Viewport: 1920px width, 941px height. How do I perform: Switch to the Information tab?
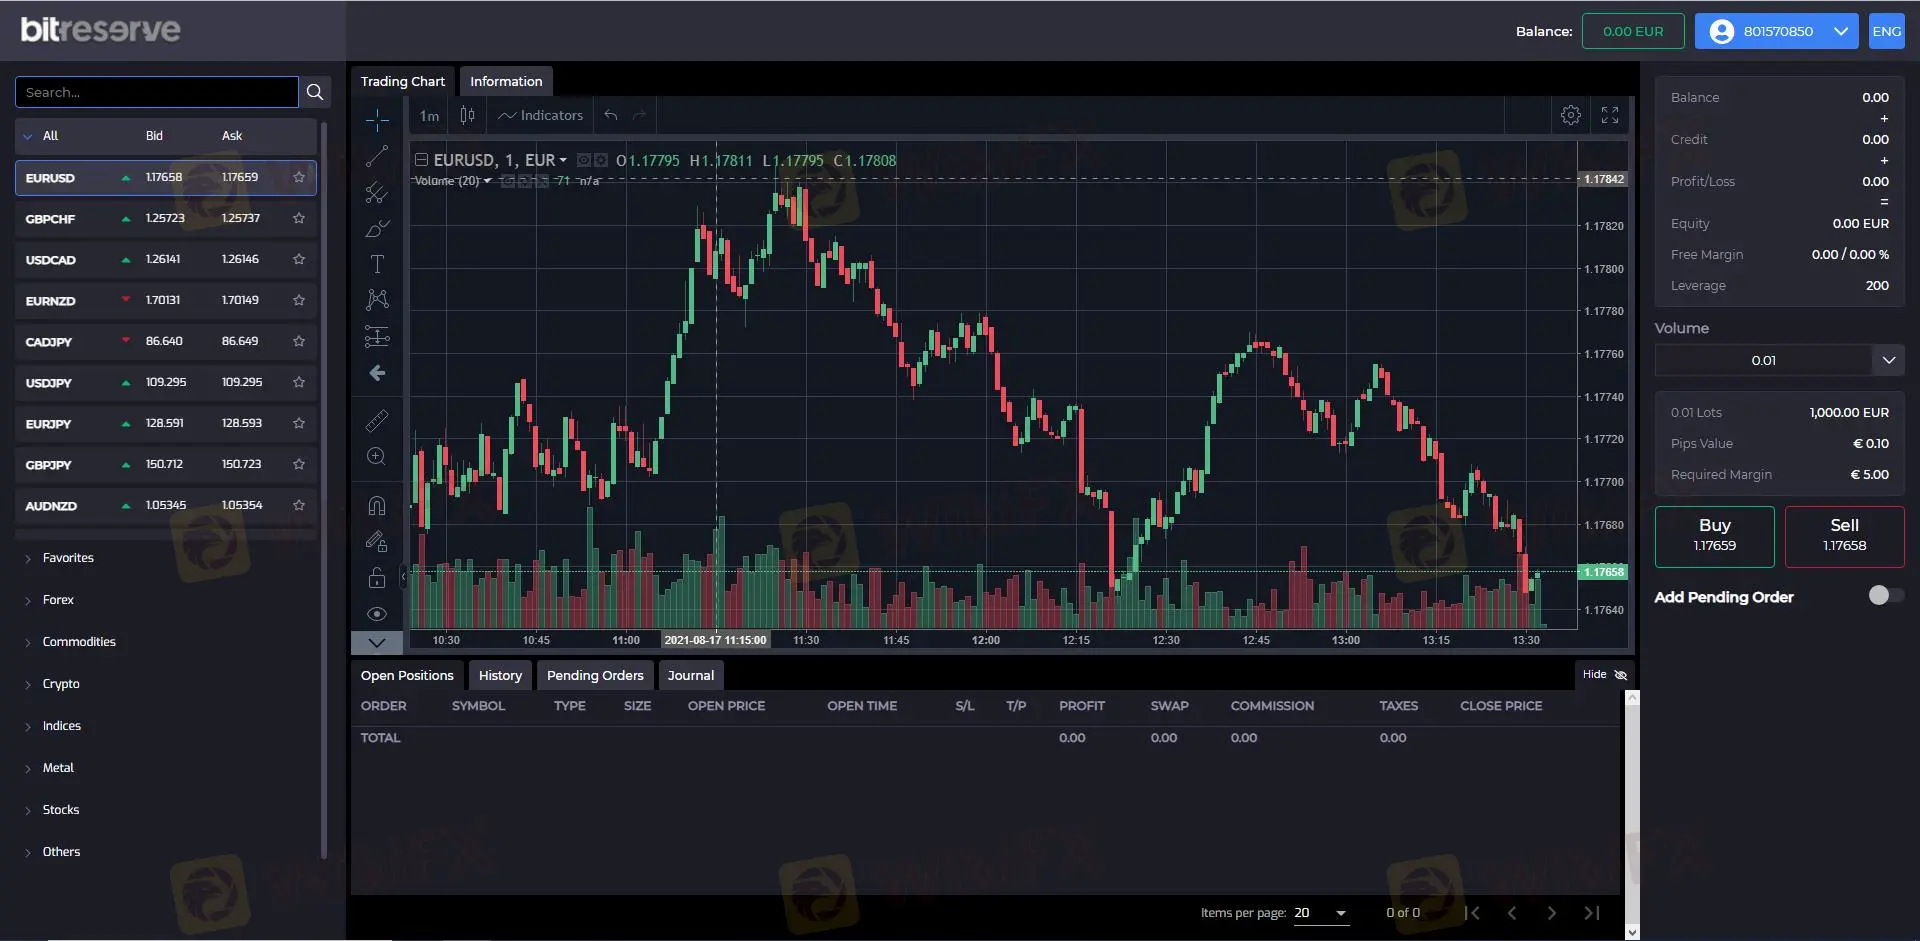coord(506,81)
